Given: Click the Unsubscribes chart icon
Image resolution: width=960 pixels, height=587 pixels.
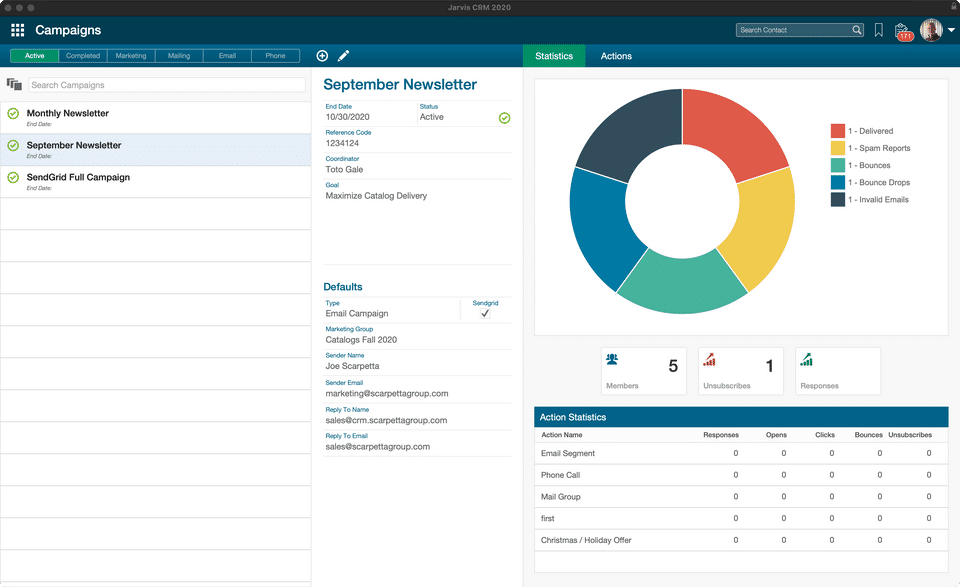Looking at the screenshot, I should click(709, 359).
